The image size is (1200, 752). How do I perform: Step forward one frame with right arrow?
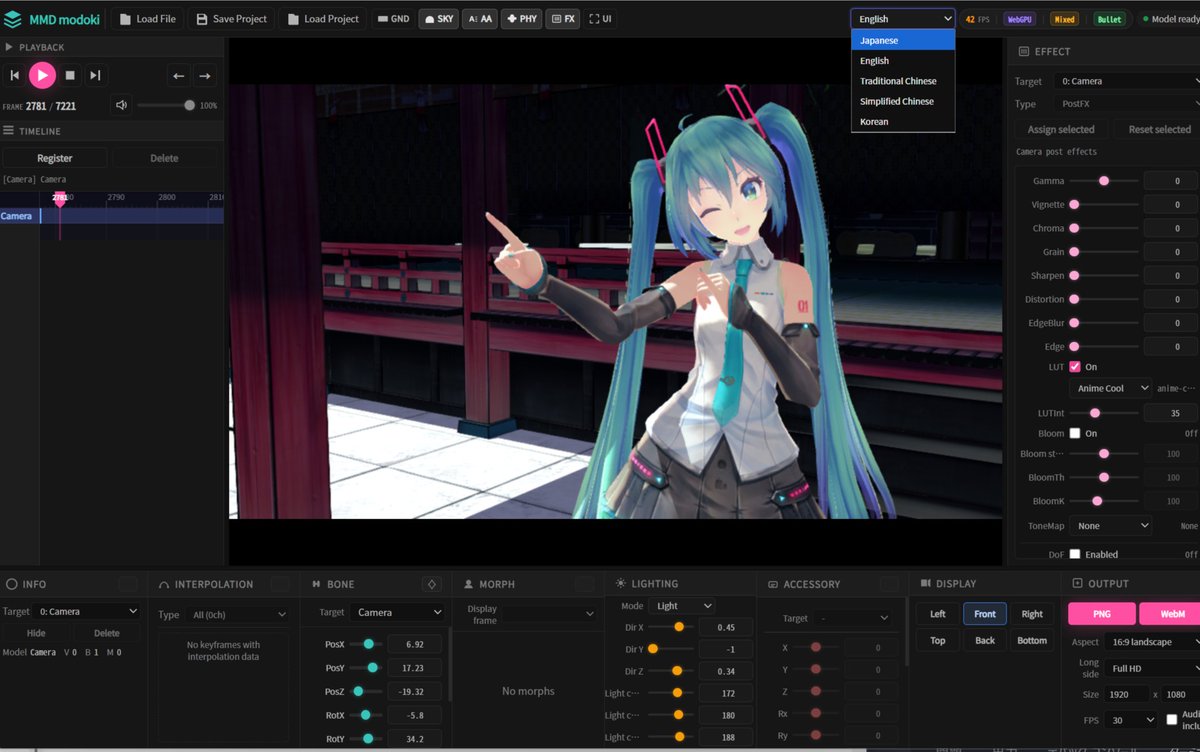click(204, 75)
